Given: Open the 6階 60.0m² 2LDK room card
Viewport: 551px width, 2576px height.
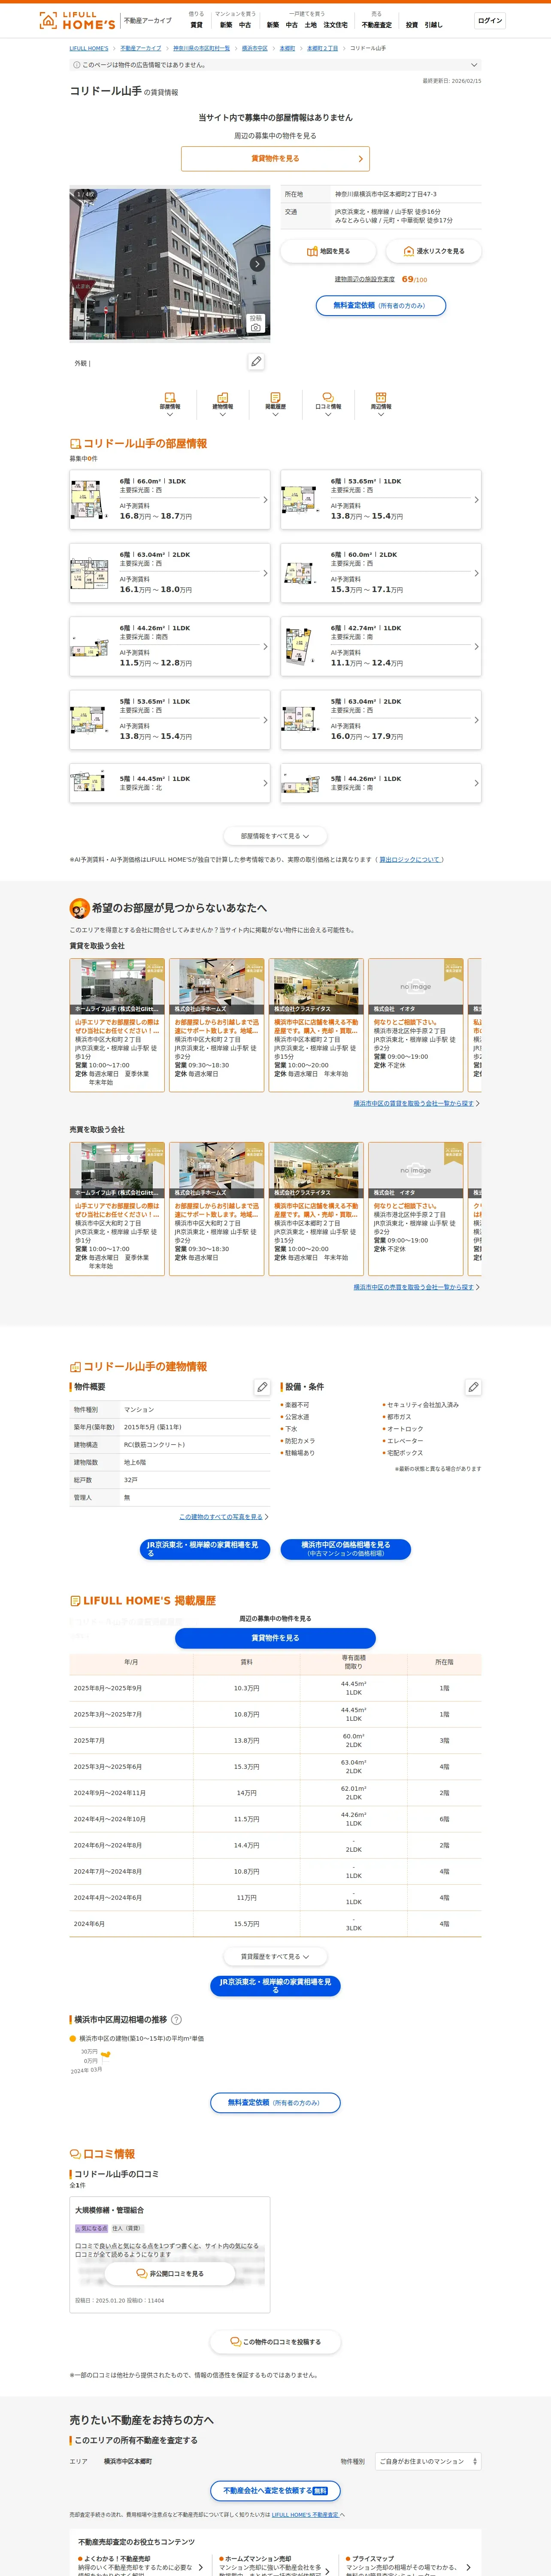Looking at the screenshot, I should (x=381, y=573).
